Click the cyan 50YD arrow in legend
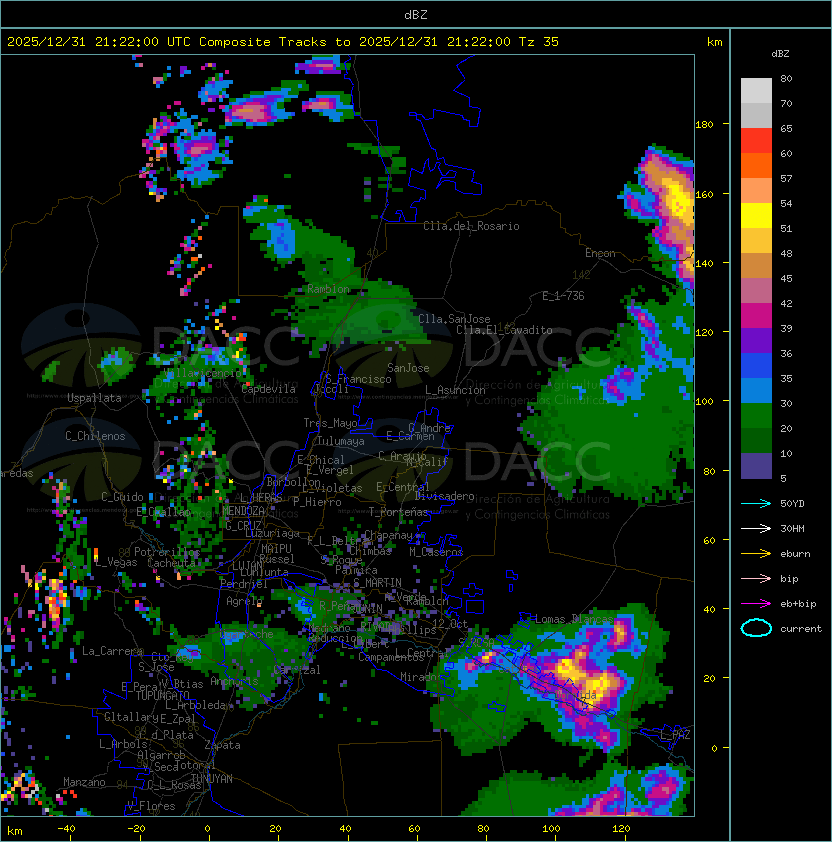Screen dimensions: 832x842 click(756, 504)
